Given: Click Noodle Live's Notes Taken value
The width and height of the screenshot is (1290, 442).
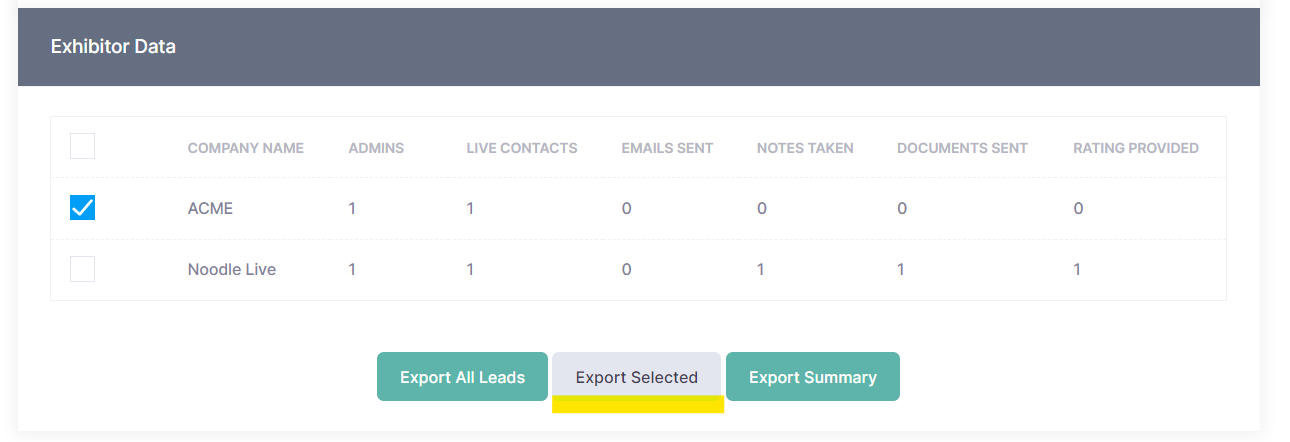Looking at the screenshot, I should click(761, 269).
